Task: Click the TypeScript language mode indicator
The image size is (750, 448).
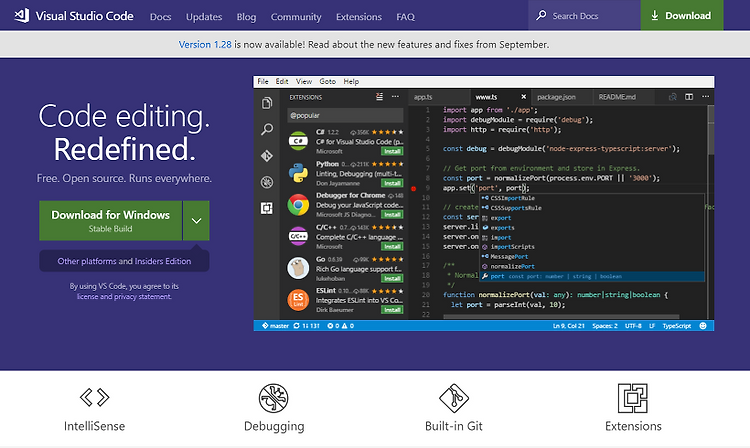Action: click(x=676, y=326)
